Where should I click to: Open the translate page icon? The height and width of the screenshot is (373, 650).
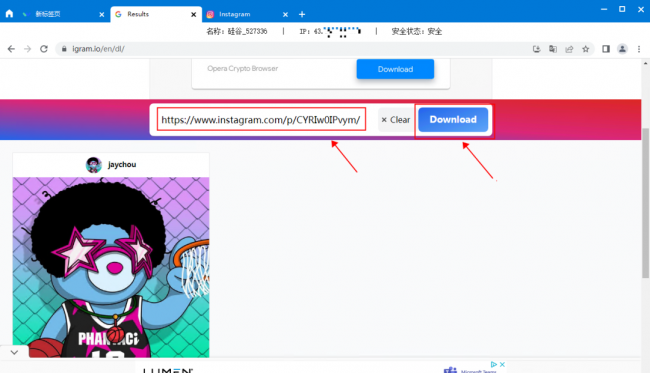553,49
